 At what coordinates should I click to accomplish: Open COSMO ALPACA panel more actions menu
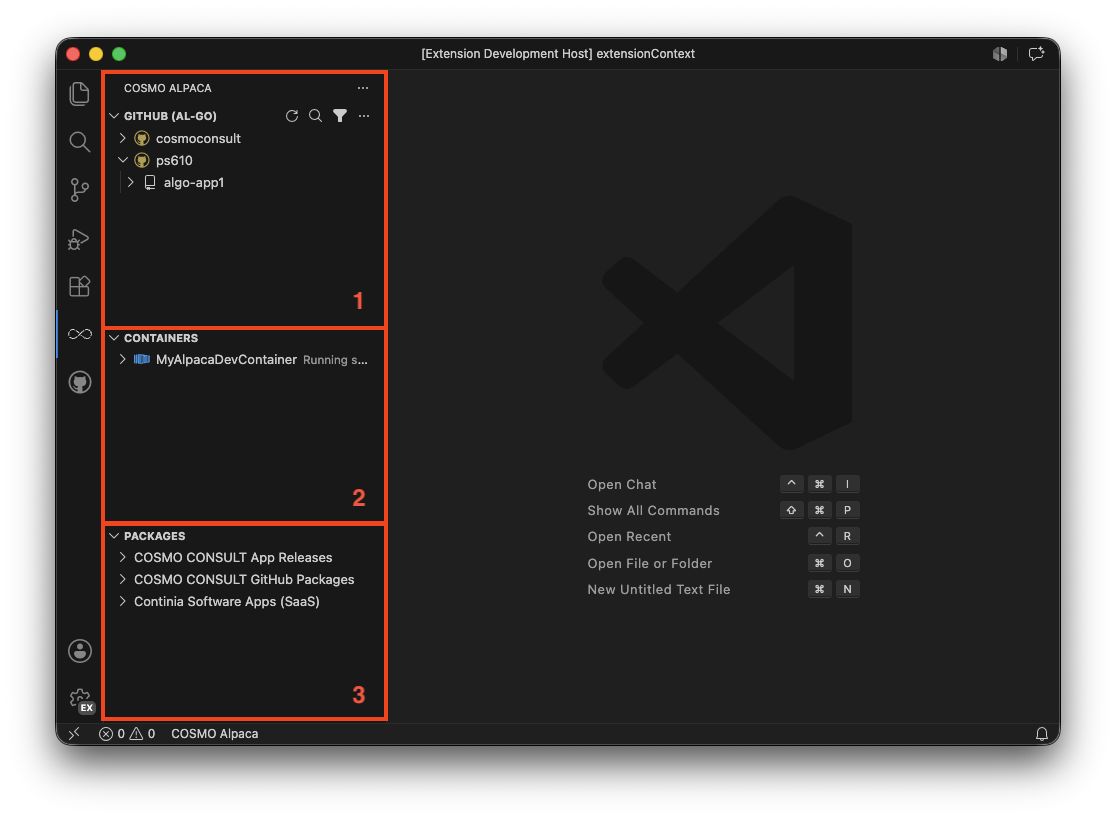tap(363, 88)
